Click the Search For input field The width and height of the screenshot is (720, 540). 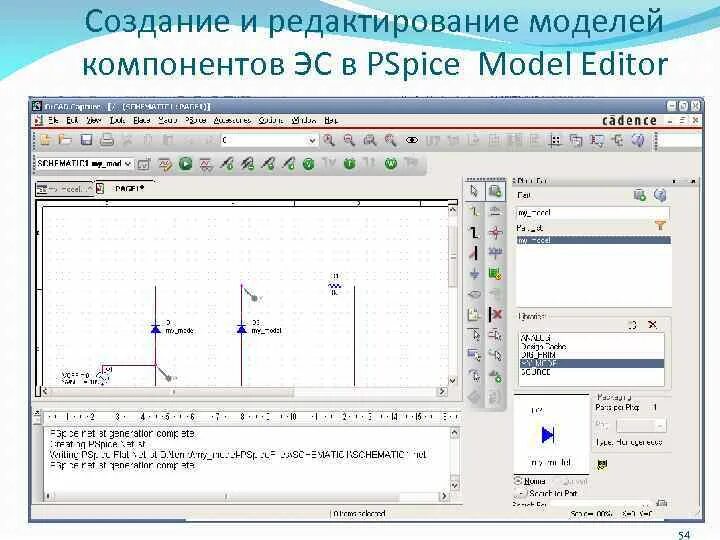tap(601, 504)
